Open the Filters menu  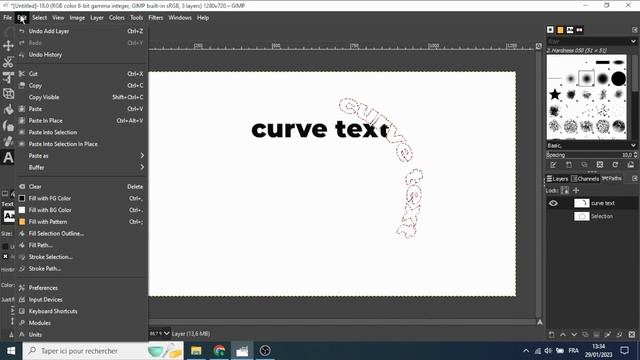coord(156,18)
